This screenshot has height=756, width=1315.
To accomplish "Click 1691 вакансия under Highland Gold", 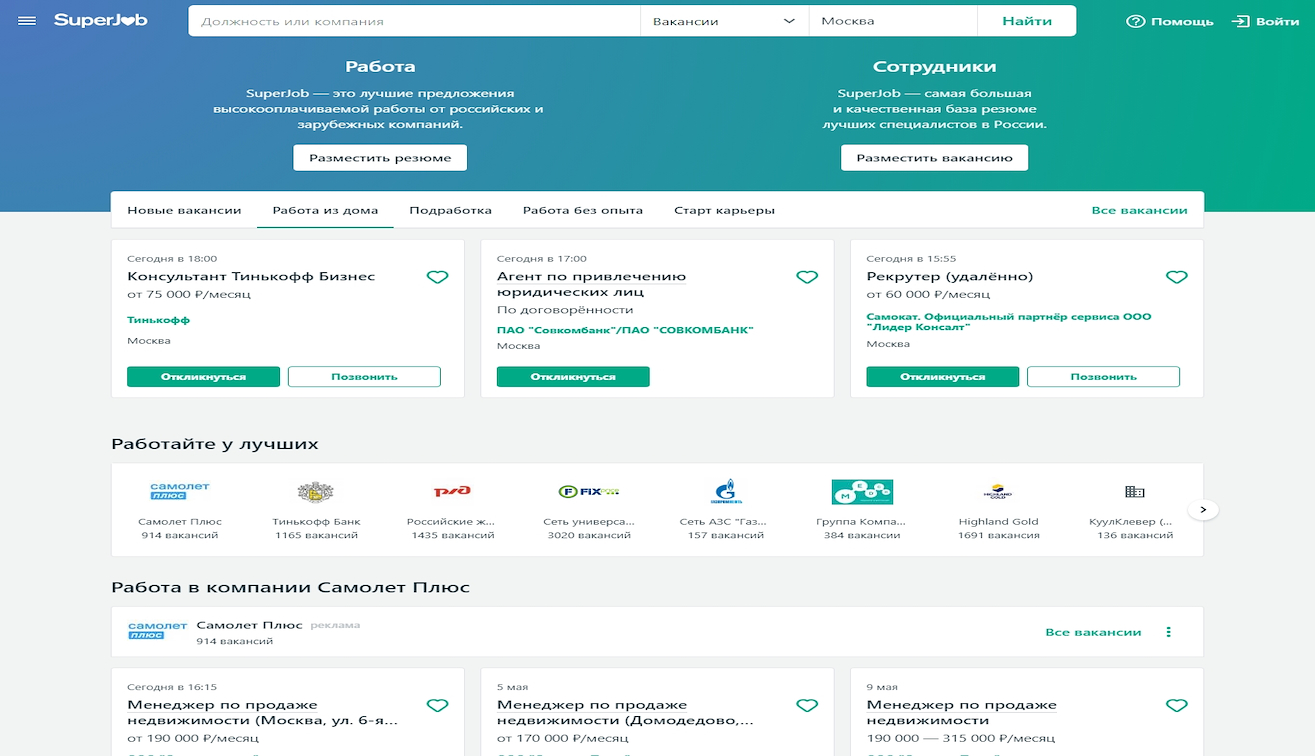I will click(x=998, y=536).
